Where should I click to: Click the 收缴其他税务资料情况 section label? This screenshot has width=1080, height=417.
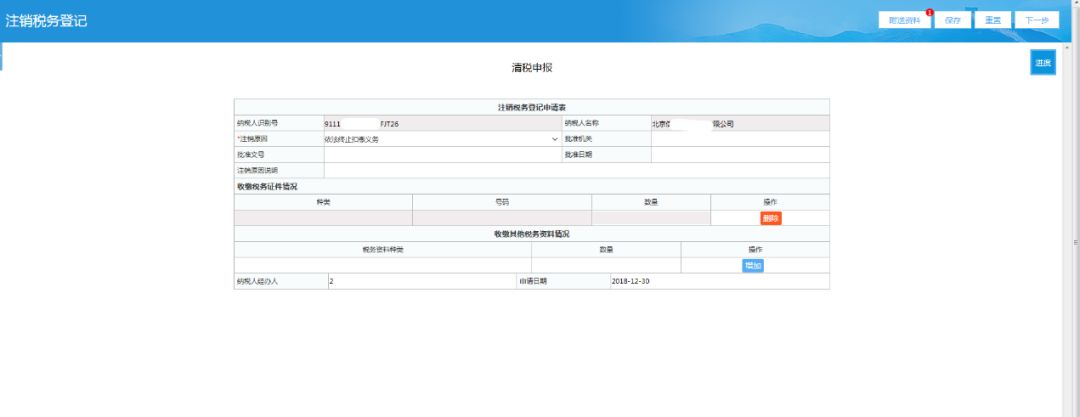pos(532,234)
